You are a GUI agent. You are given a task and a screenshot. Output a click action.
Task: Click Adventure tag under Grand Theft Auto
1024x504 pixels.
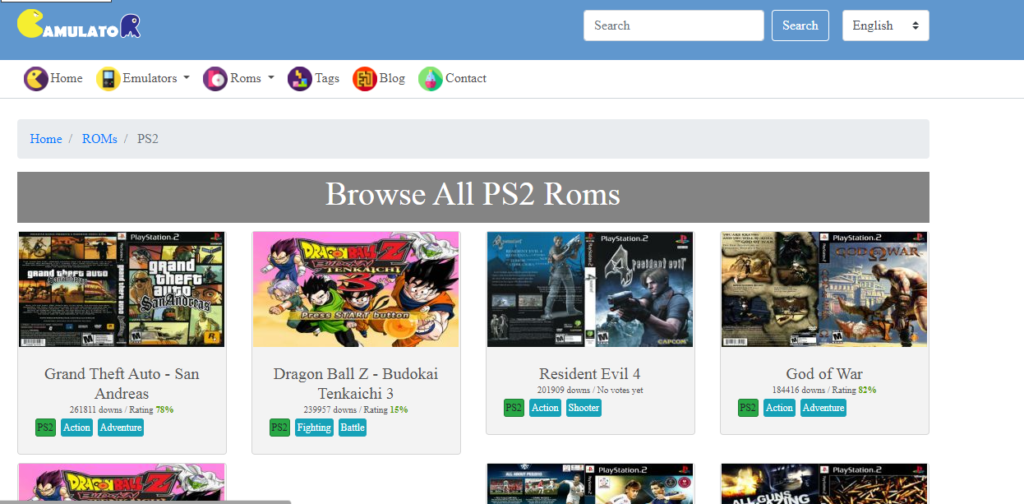coord(121,428)
